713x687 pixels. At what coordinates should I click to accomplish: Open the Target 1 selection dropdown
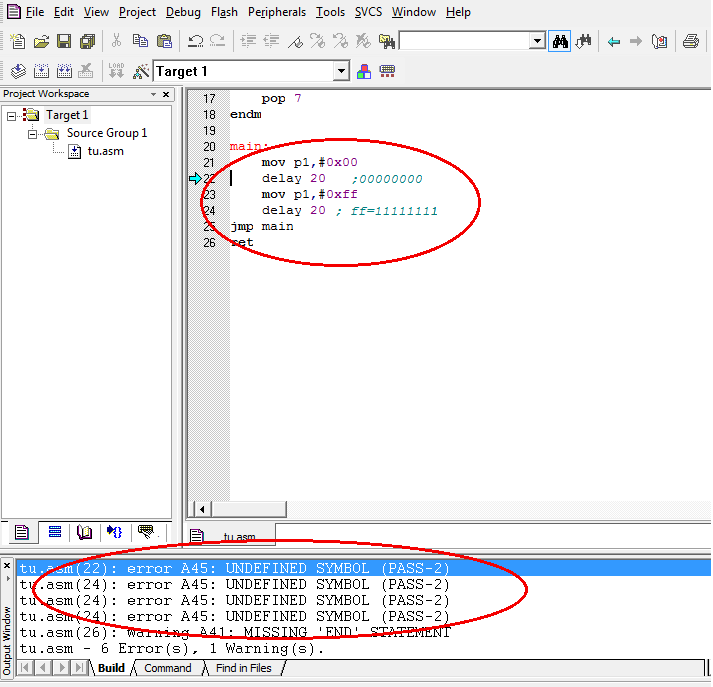click(x=341, y=71)
